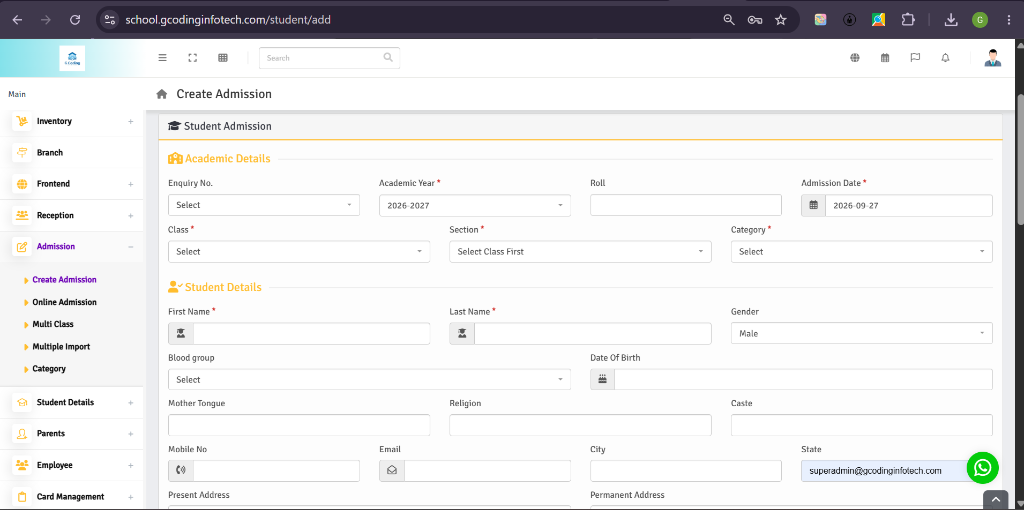Viewport: 1024px width, 510px height.
Task: Open the Category select dropdown
Action: 861,251
